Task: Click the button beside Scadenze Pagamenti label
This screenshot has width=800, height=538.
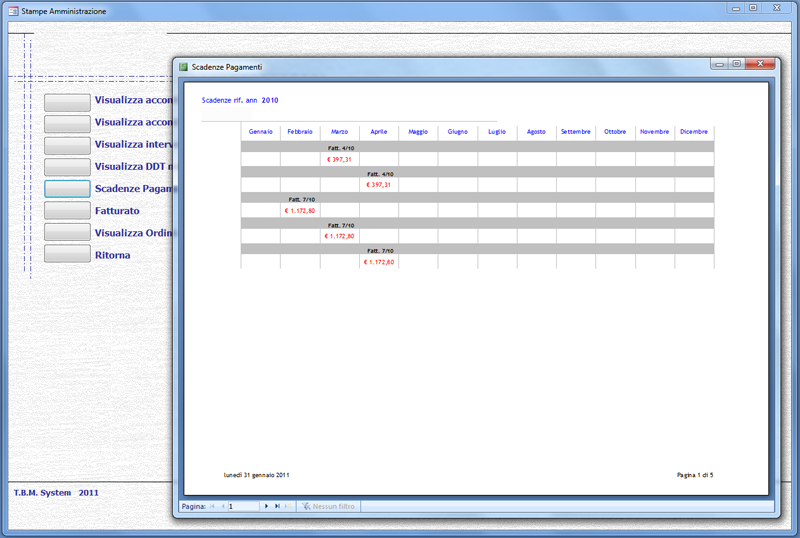Action: [67, 188]
